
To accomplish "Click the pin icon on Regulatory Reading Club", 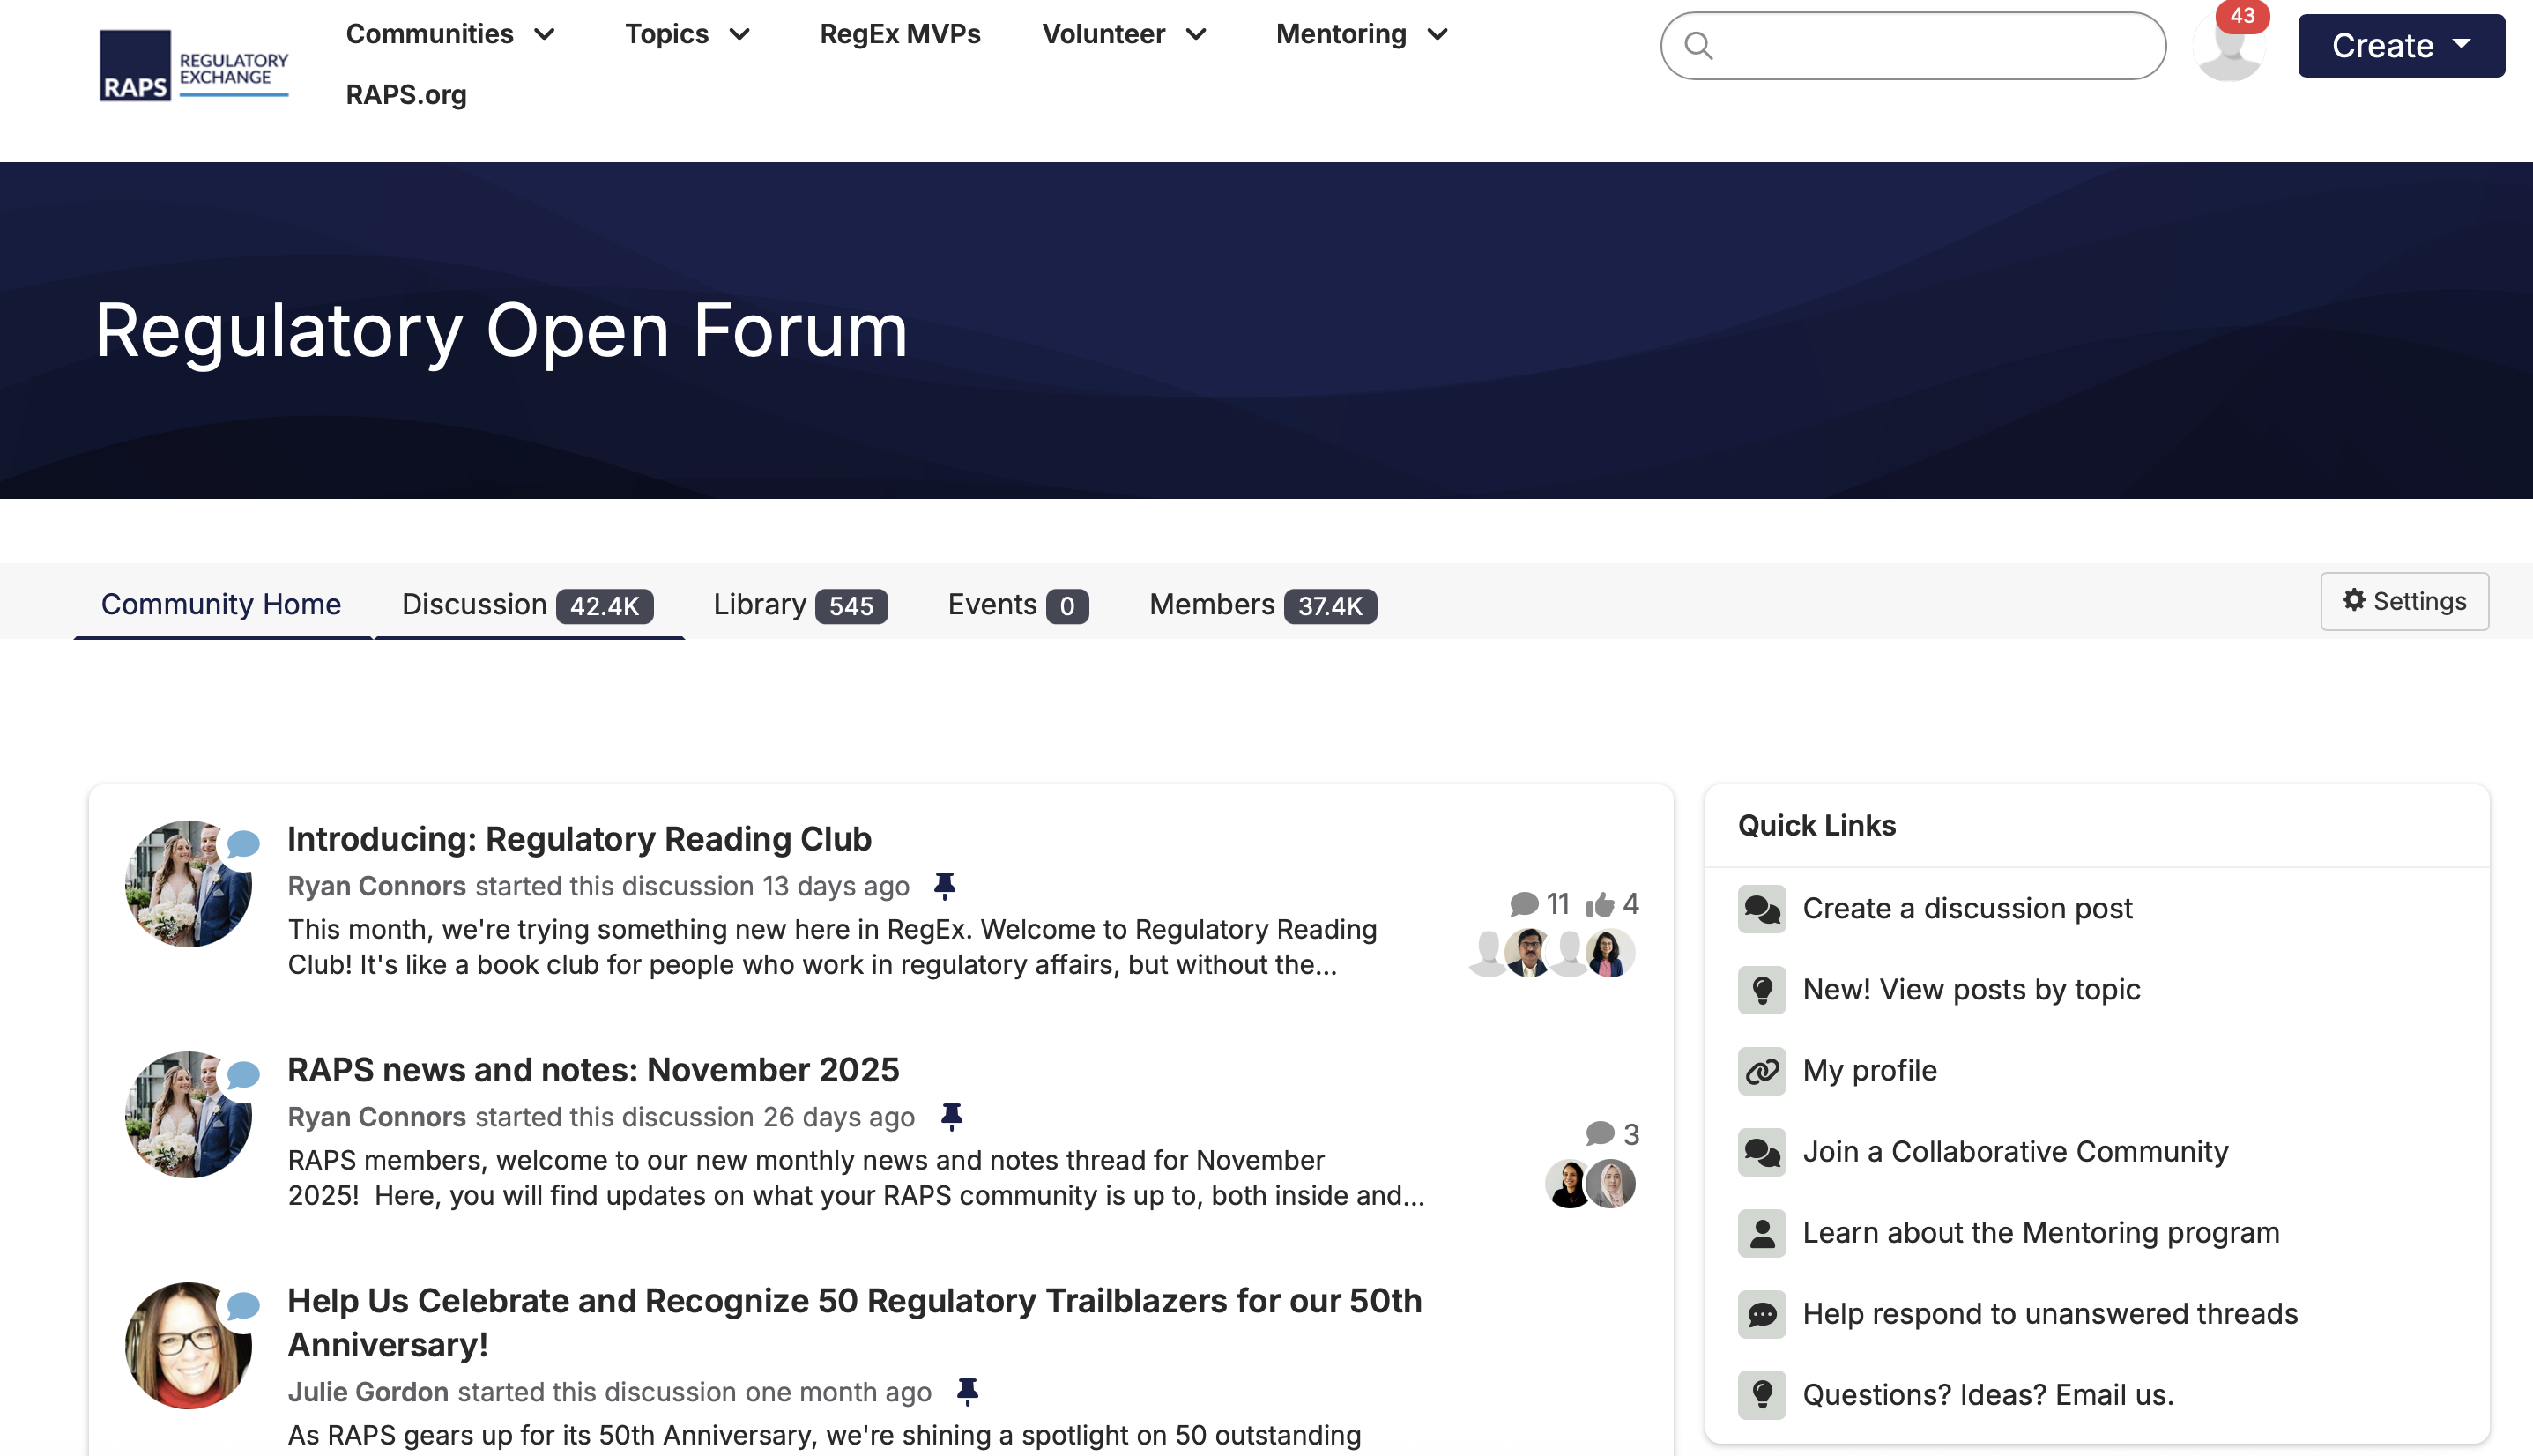I will [944, 886].
